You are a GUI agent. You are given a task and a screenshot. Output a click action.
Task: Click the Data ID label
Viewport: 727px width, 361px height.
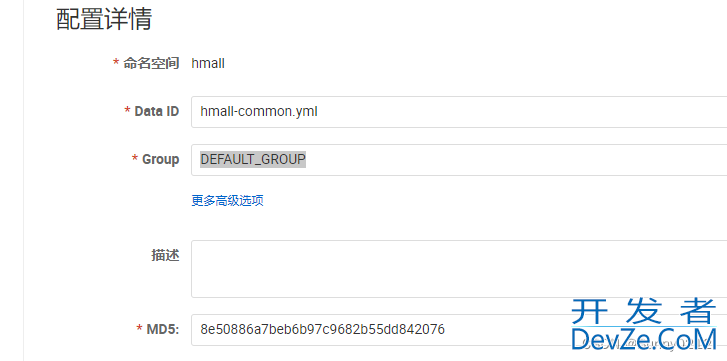coord(157,111)
